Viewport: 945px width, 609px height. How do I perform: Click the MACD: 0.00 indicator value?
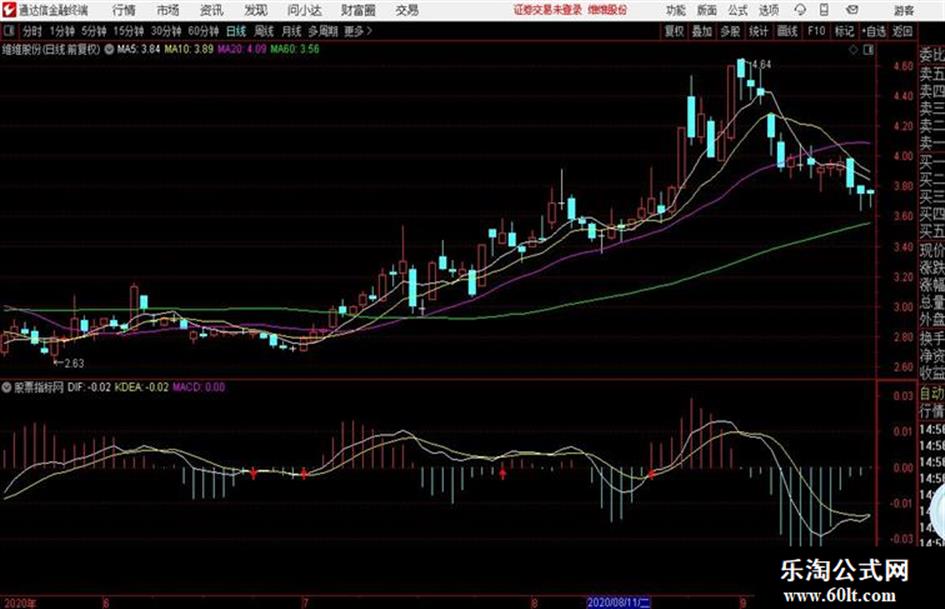coord(199,387)
